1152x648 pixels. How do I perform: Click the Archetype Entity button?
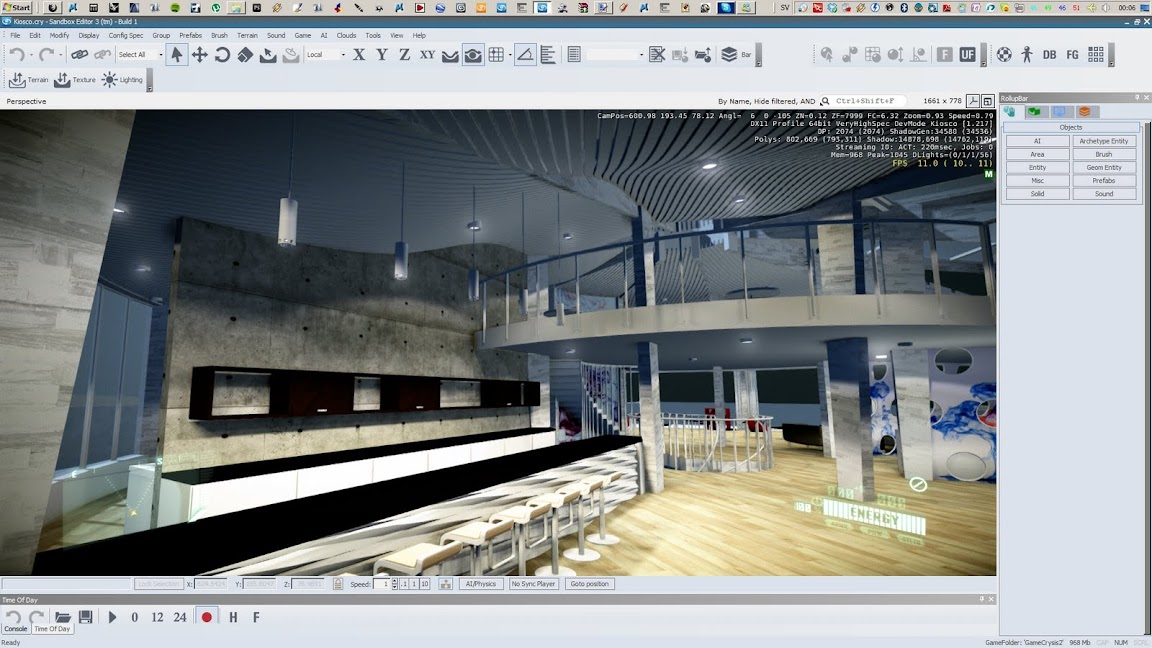[x=1104, y=141]
